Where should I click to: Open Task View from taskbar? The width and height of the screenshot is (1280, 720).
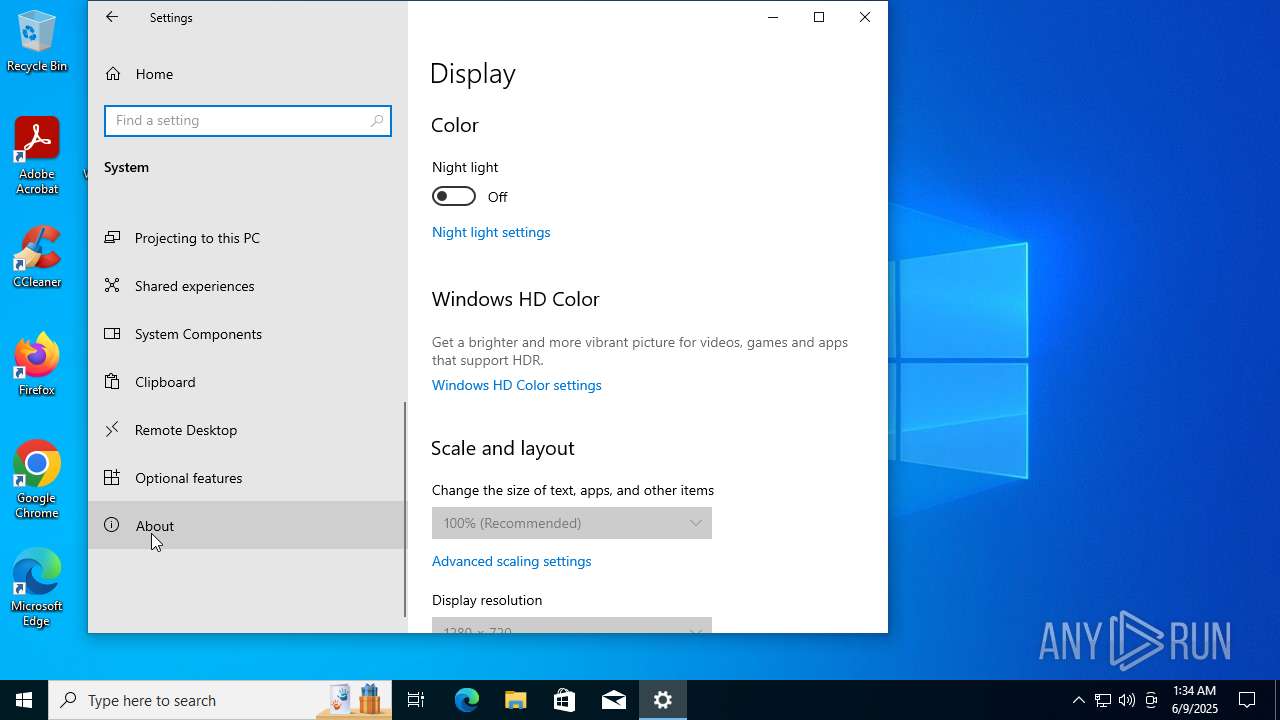pyautogui.click(x=416, y=700)
